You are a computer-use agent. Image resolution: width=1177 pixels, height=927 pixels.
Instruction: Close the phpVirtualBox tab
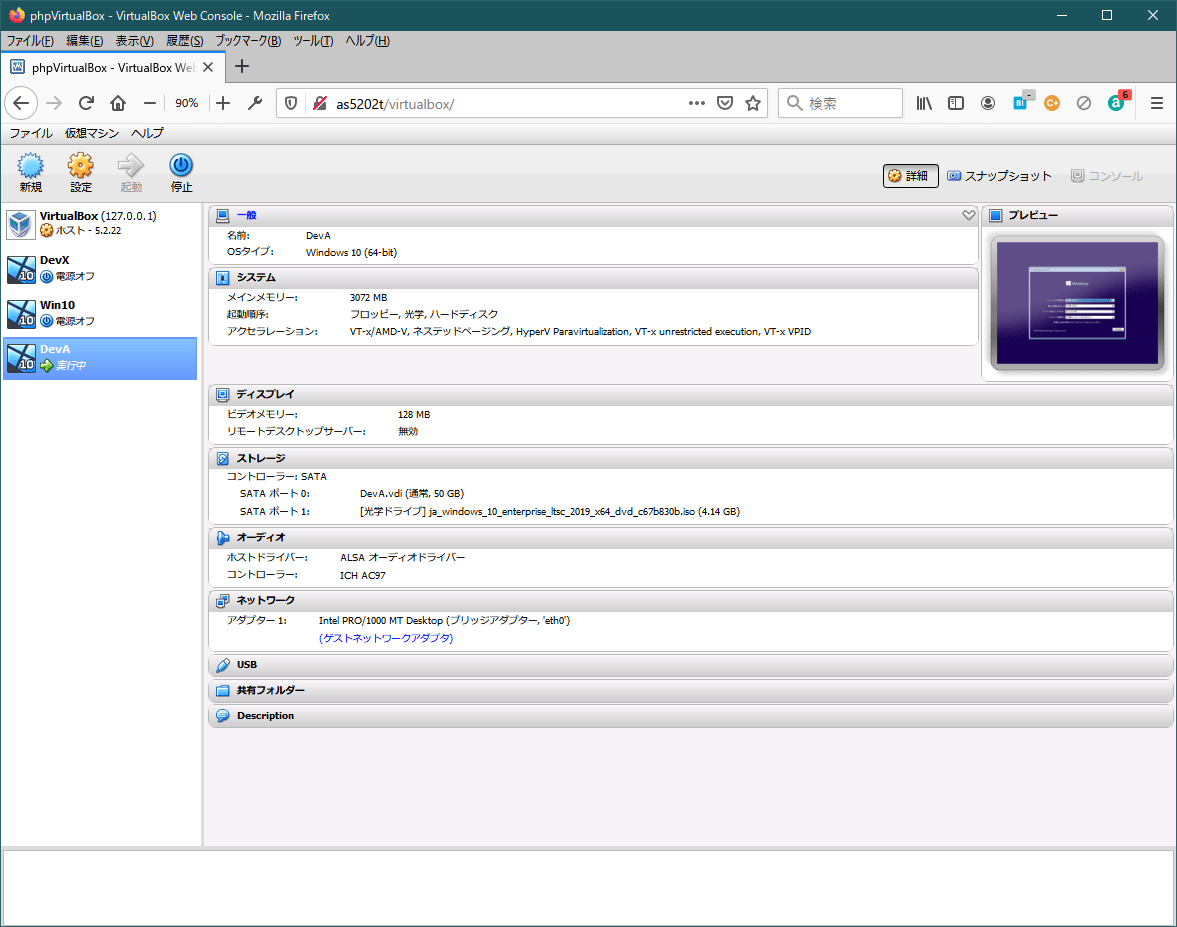pos(208,68)
